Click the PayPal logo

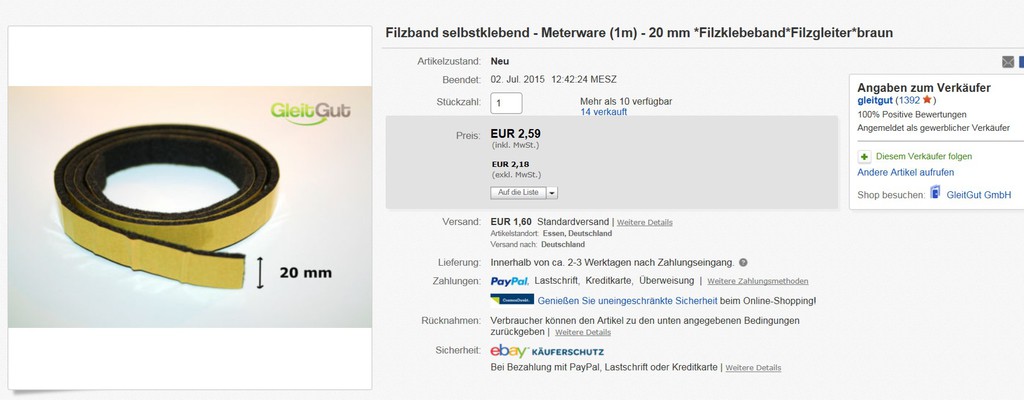pos(509,281)
